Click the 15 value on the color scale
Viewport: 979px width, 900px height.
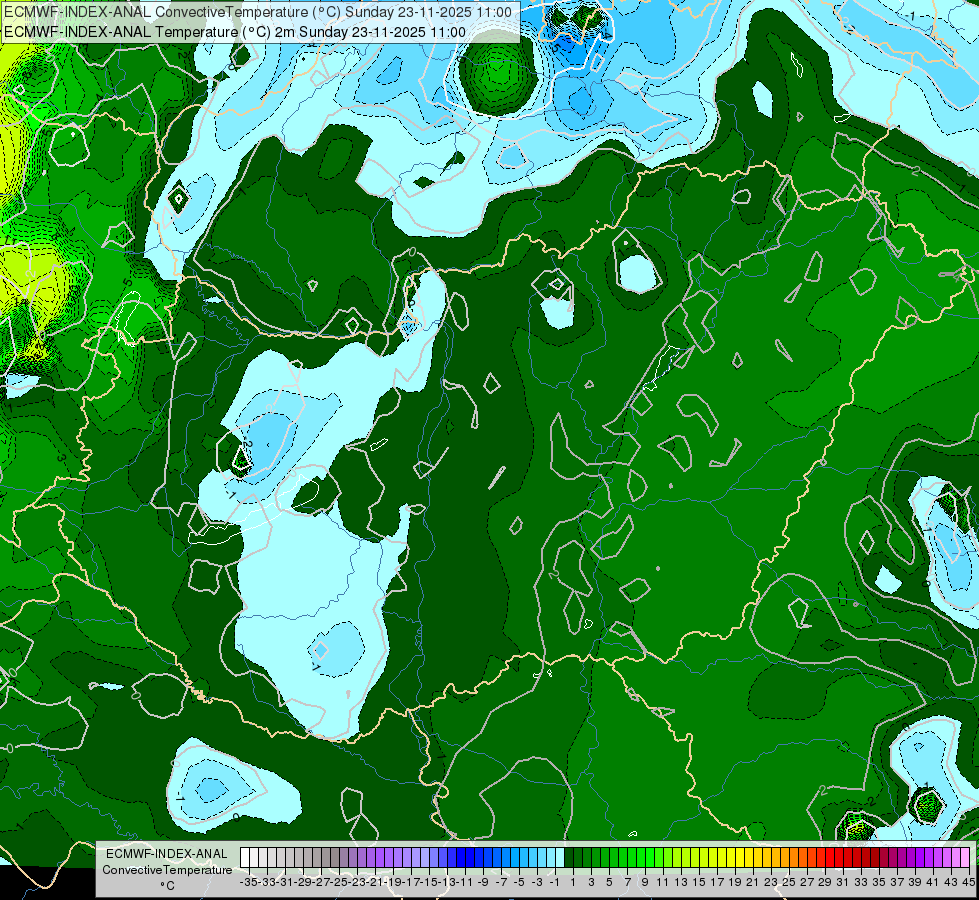699,883
